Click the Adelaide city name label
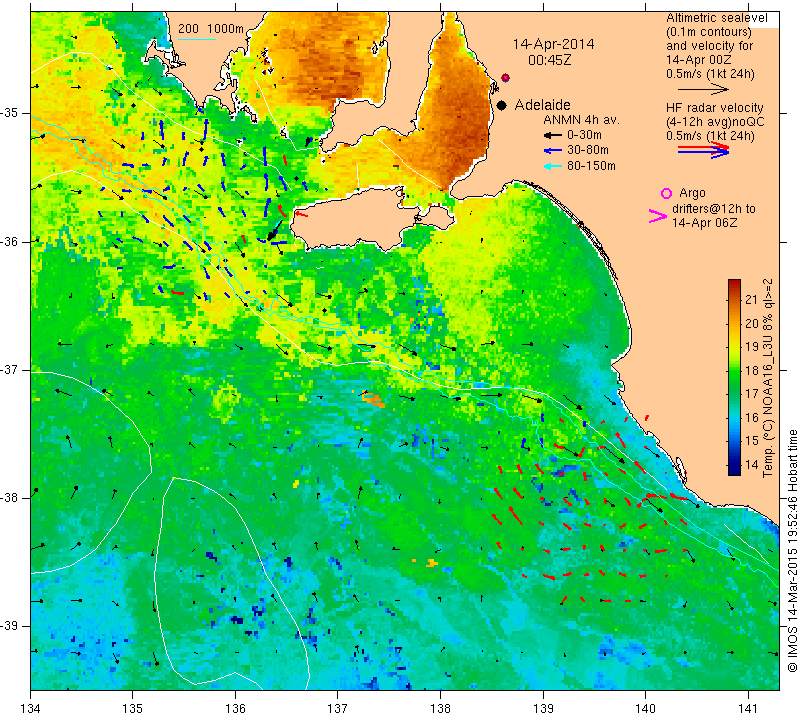800x720 pixels. tap(542, 105)
